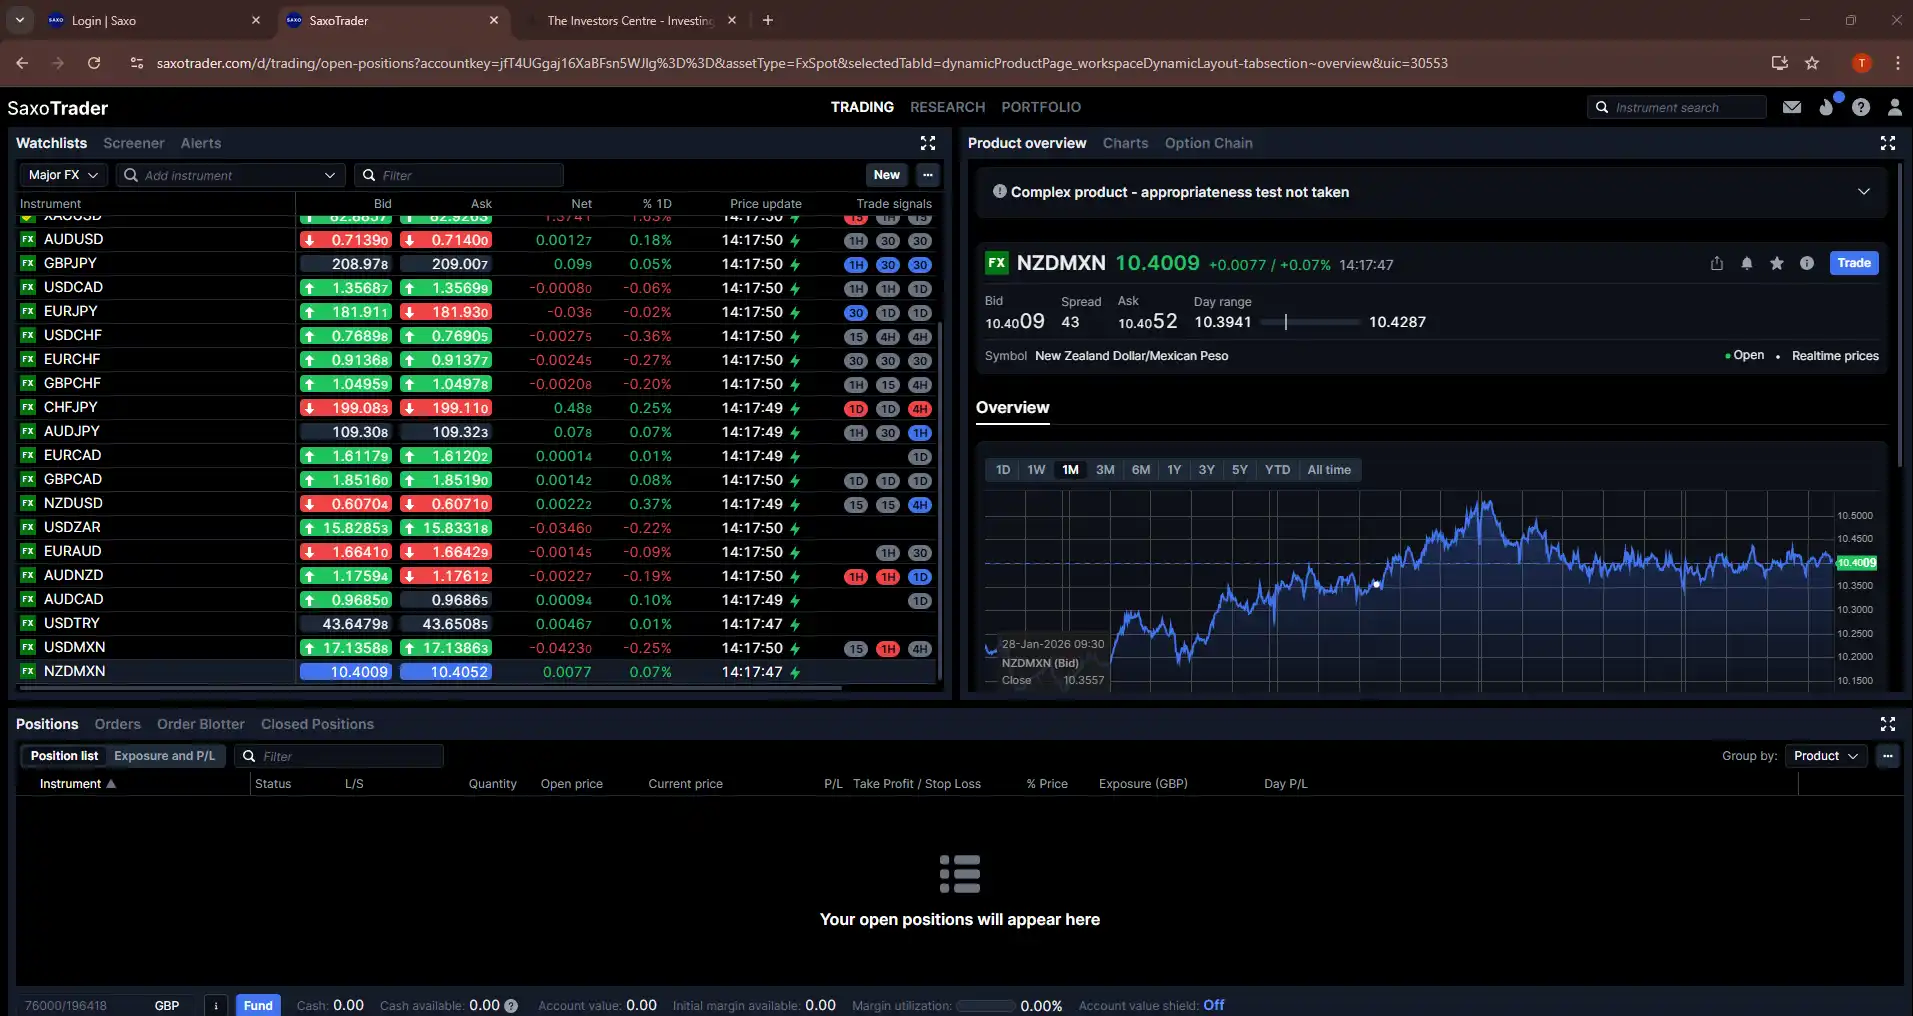Open the Closed Positions tab
Viewport: 1913px width, 1016px height.
coord(317,724)
